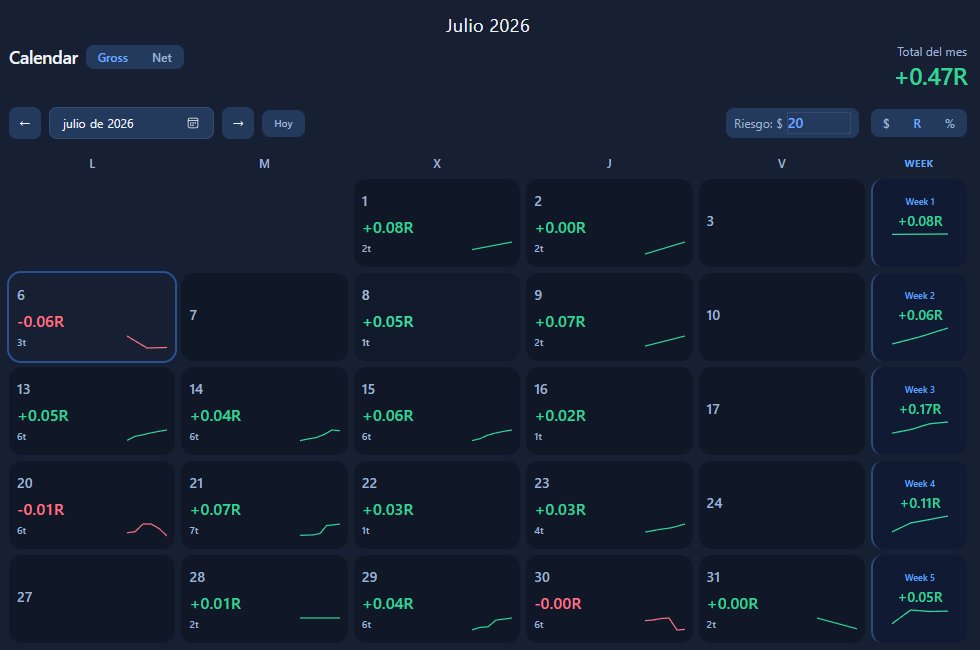
Task: Select empty day 24 cell
Action: point(782,505)
